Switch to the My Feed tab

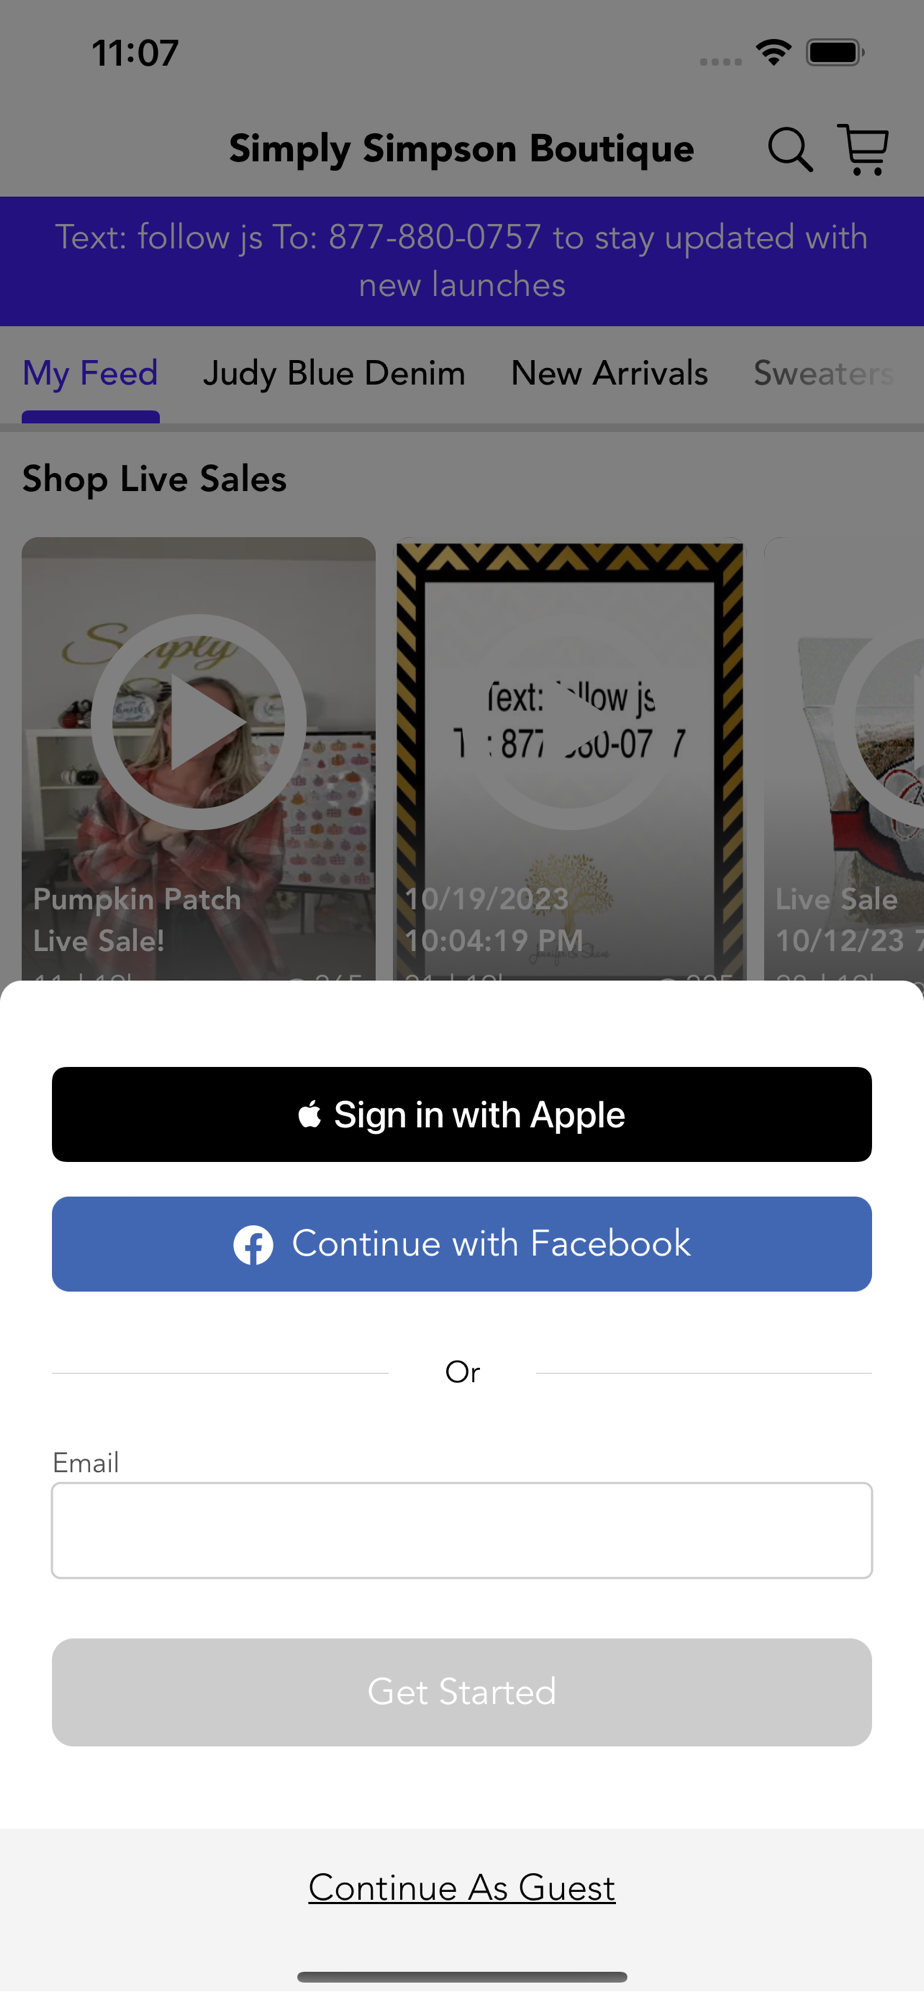90,374
